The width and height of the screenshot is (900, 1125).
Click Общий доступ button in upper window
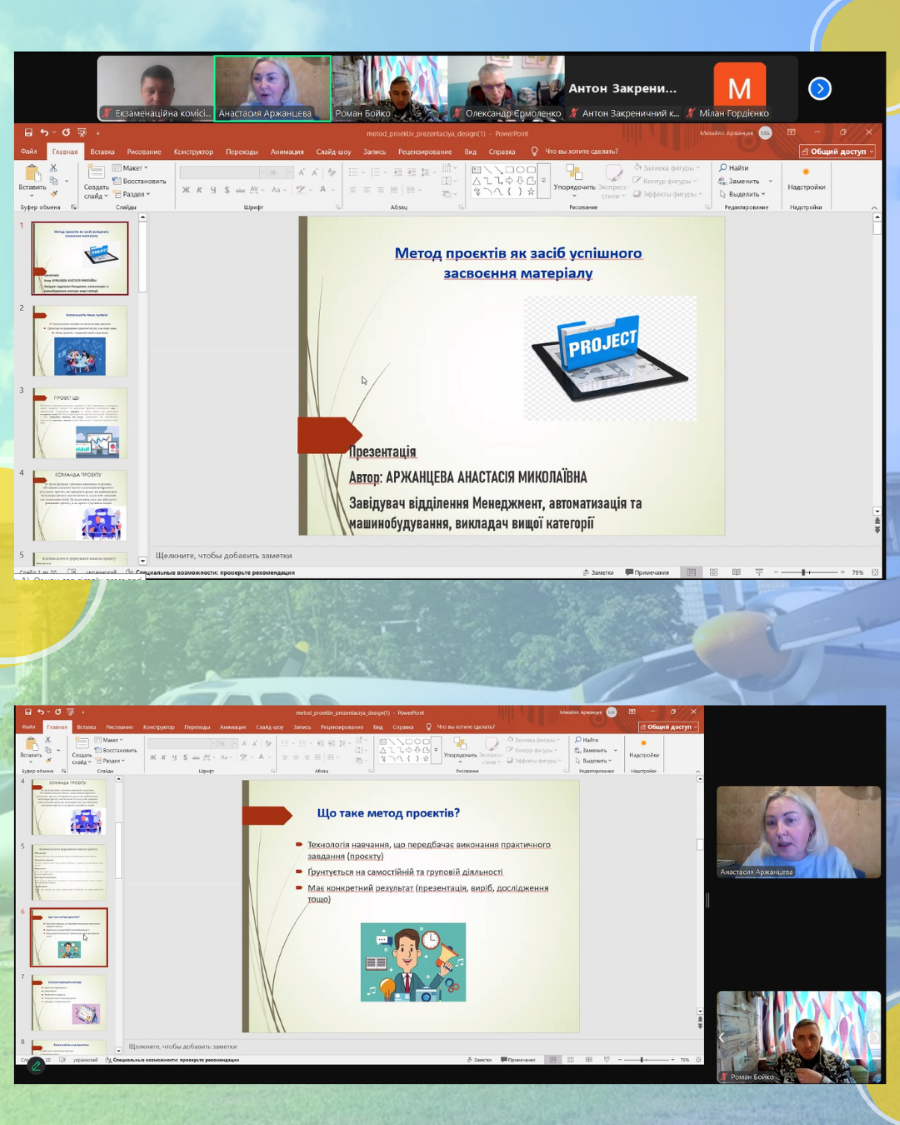(838, 152)
